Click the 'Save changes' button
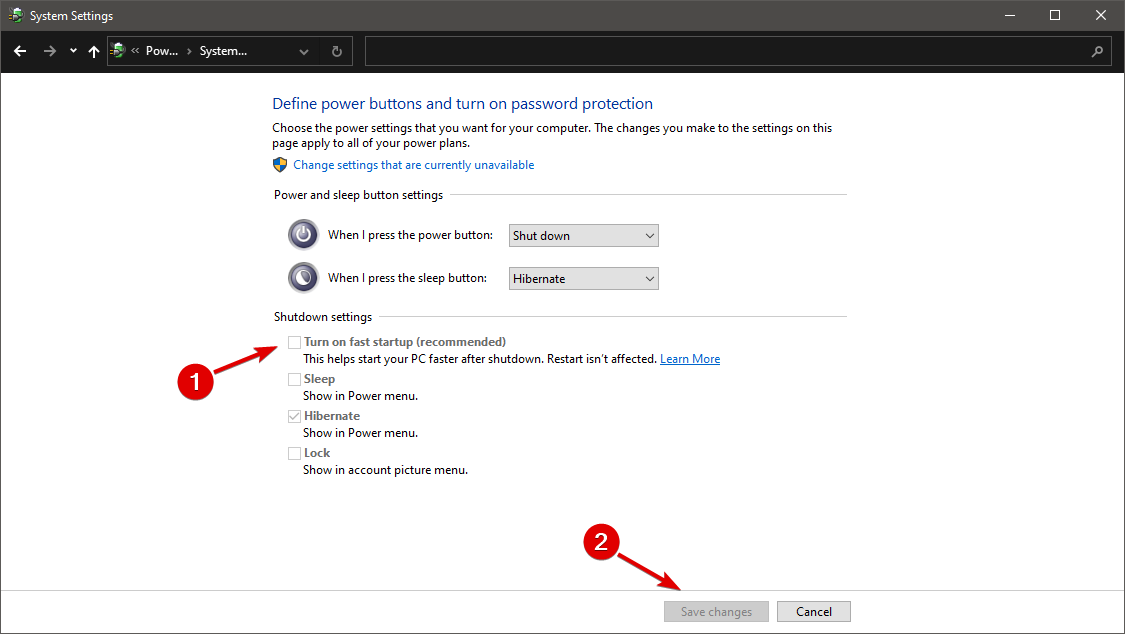This screenshot has width=1125, height=634. point(716,612)
